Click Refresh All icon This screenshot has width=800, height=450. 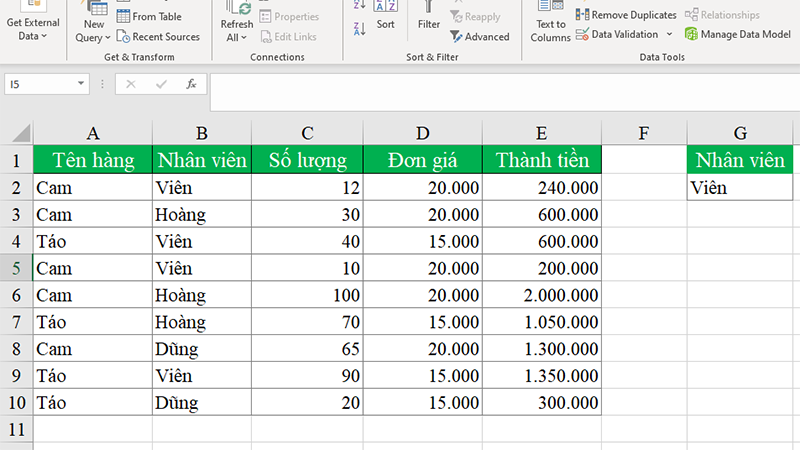(237, 8)
